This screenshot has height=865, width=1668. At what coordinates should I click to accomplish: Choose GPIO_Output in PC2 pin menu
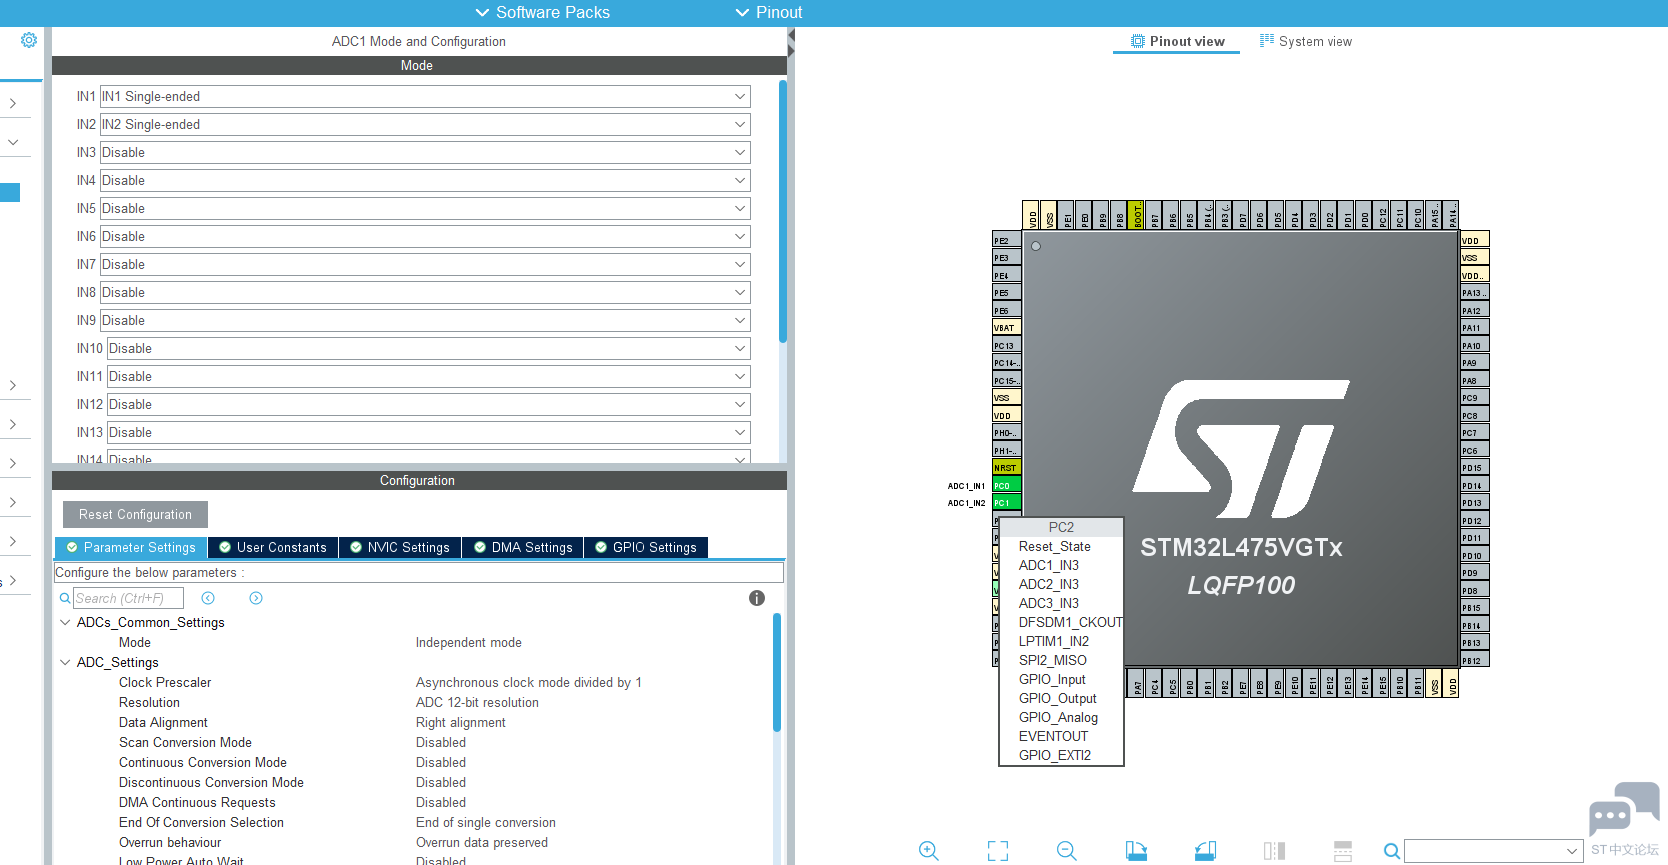click(x=1058, y=698)
